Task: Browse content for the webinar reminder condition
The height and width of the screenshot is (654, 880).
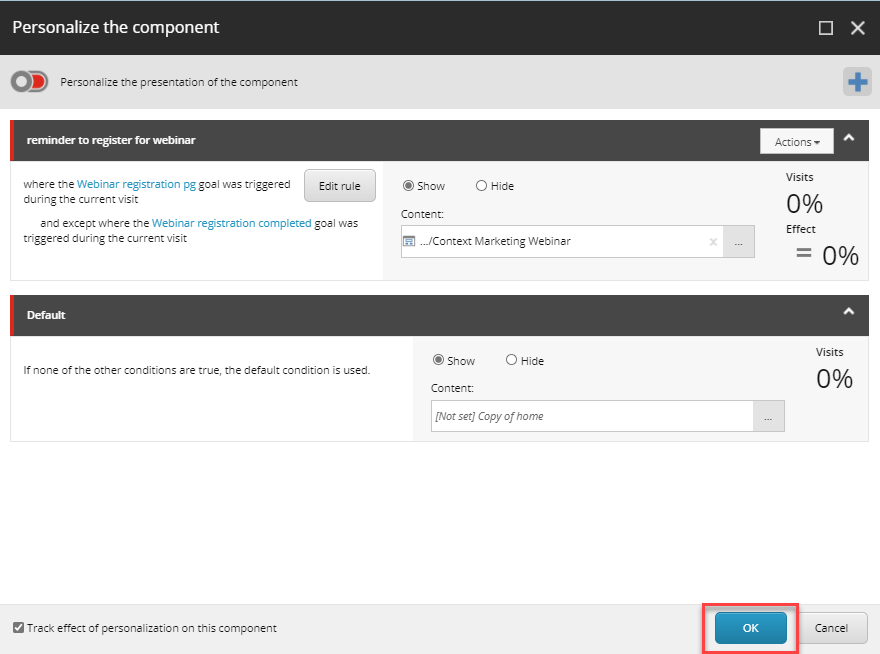Action: click(739, 242)
